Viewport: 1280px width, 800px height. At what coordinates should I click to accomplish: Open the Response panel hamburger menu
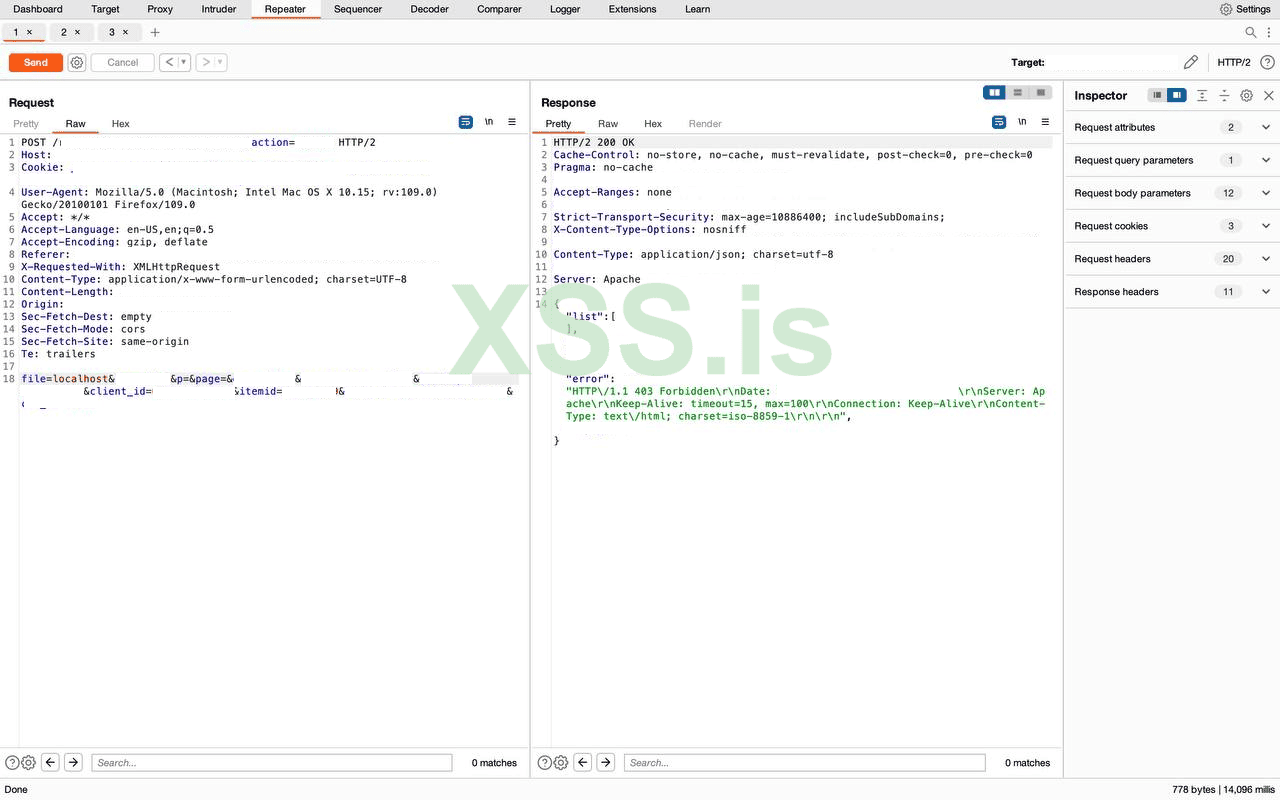point(1045,122)
